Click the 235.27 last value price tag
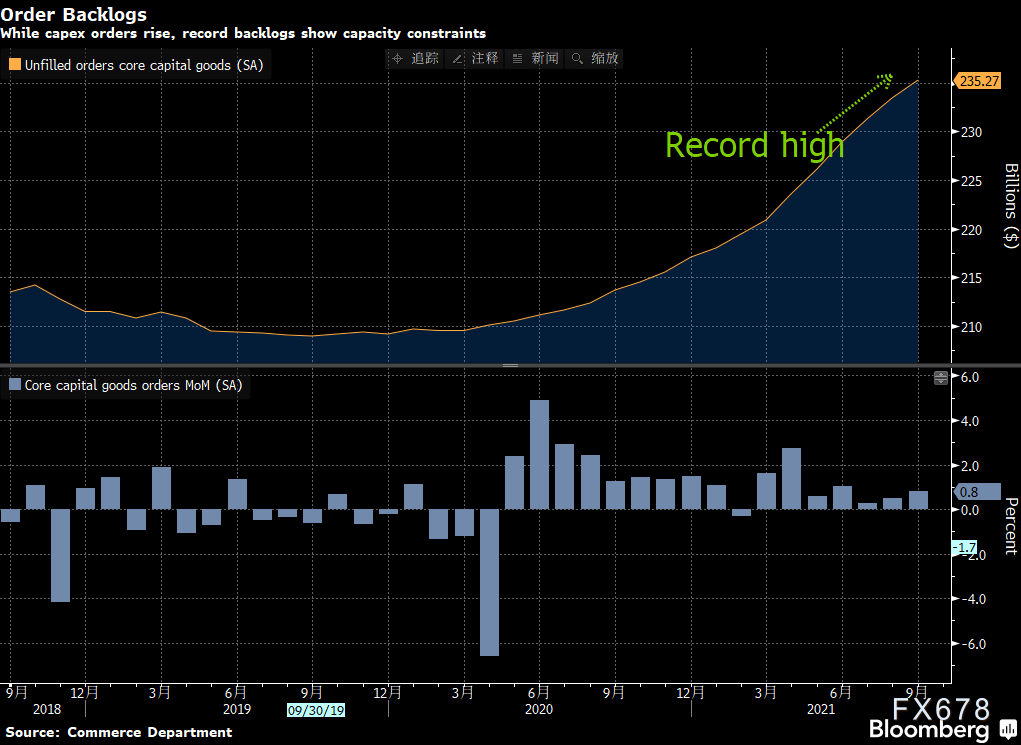1021x745 pixels. 977,81
